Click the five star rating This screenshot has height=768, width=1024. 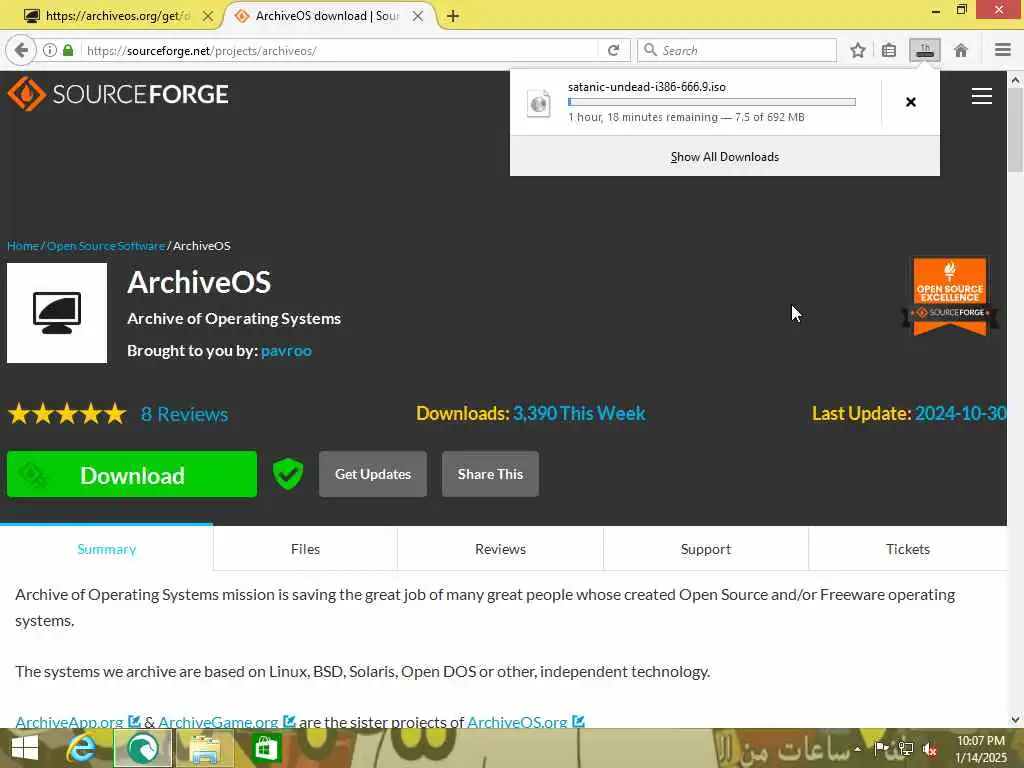pyautogui.click(x=67, y=413)
